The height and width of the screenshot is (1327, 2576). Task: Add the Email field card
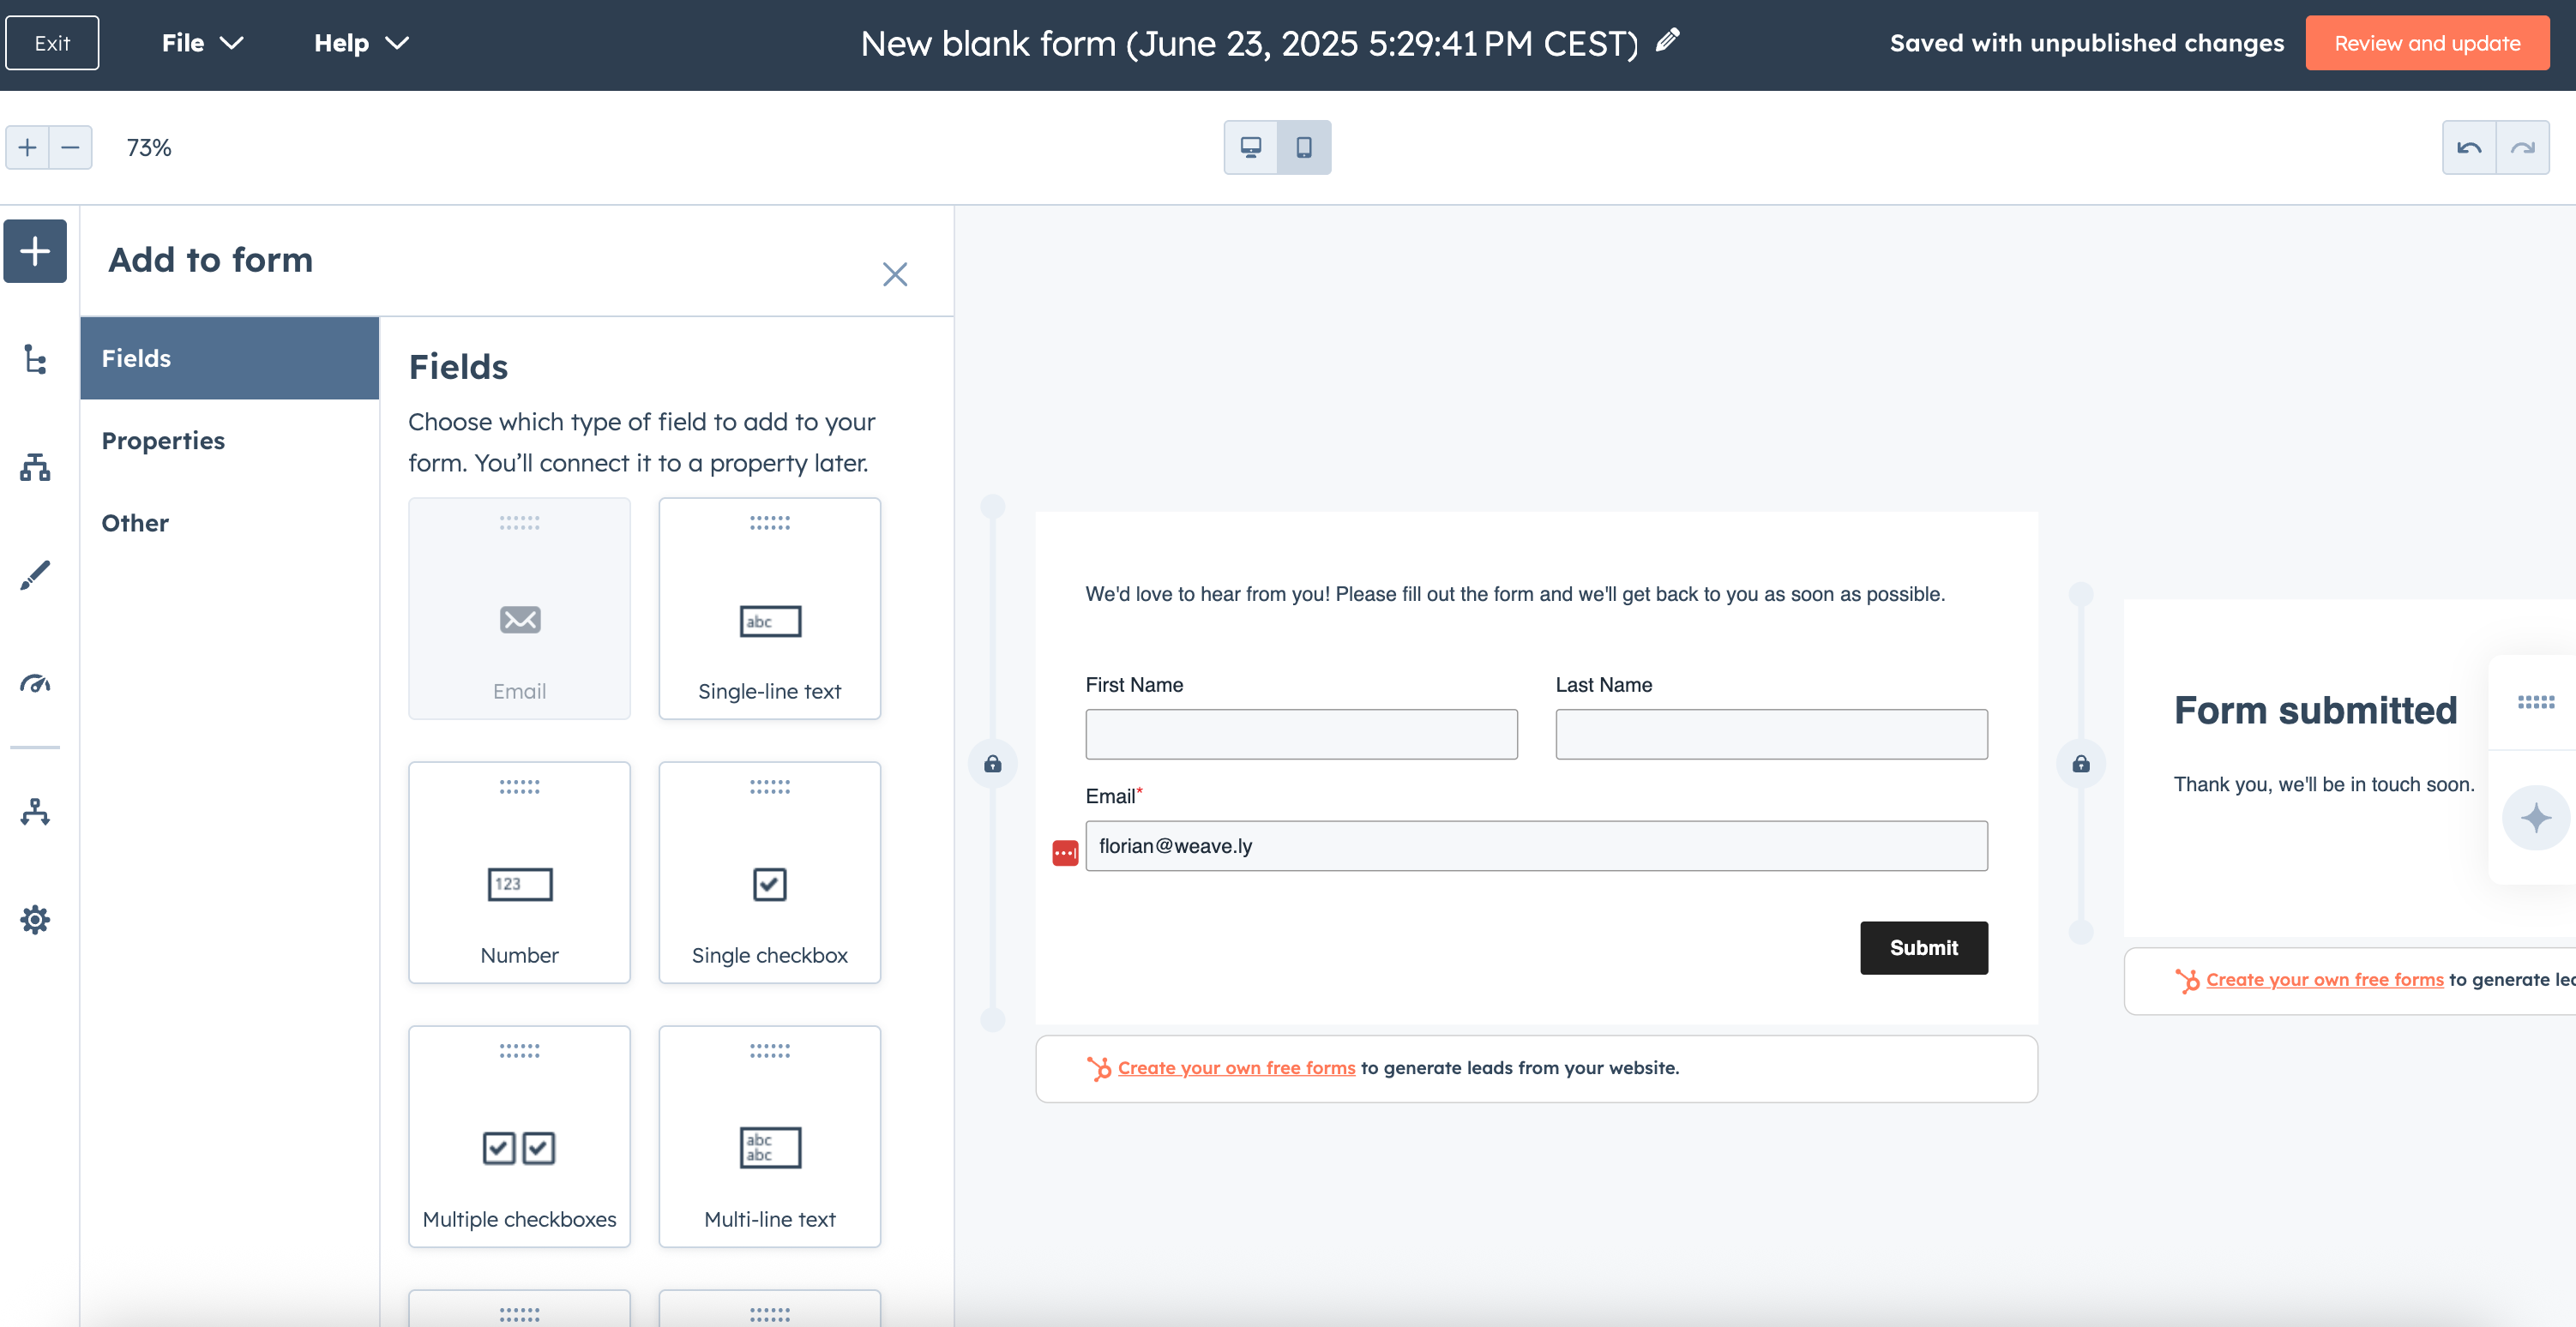click(519, 608)
